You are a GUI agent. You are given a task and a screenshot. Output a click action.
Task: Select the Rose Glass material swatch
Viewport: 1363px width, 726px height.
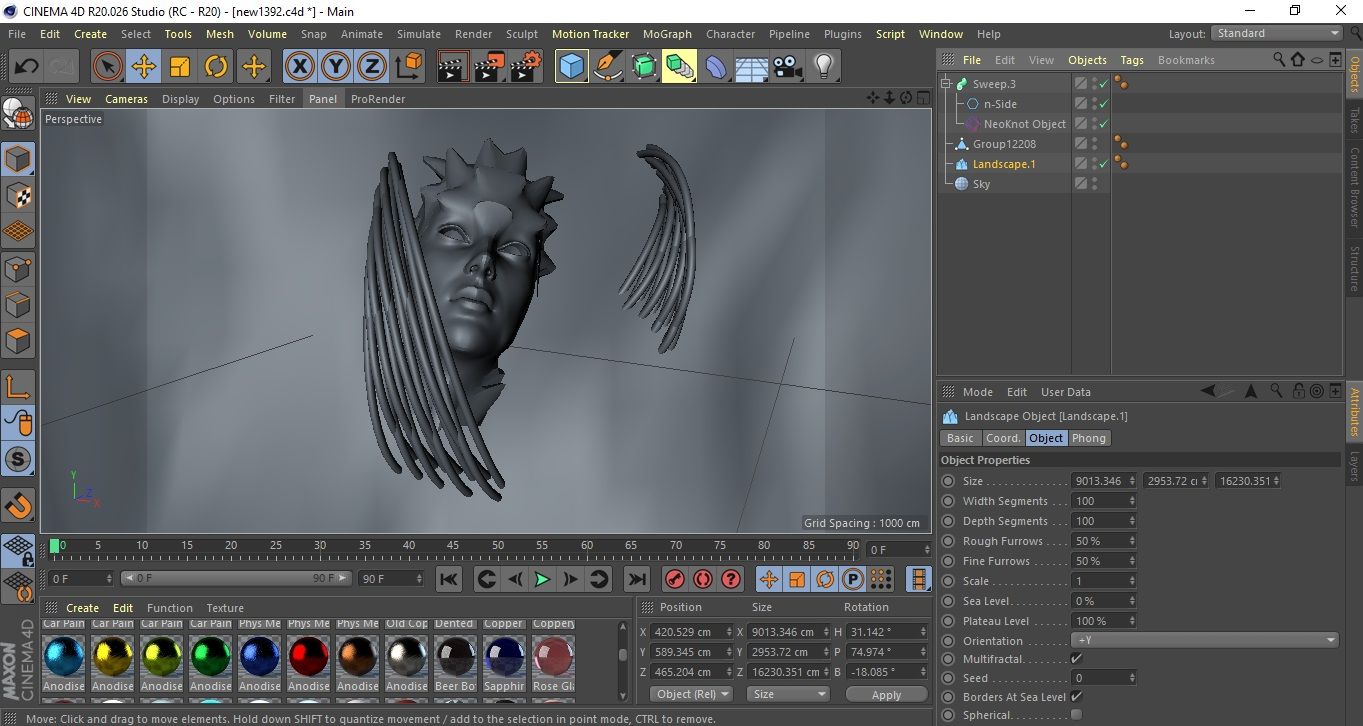click(554, 656)
